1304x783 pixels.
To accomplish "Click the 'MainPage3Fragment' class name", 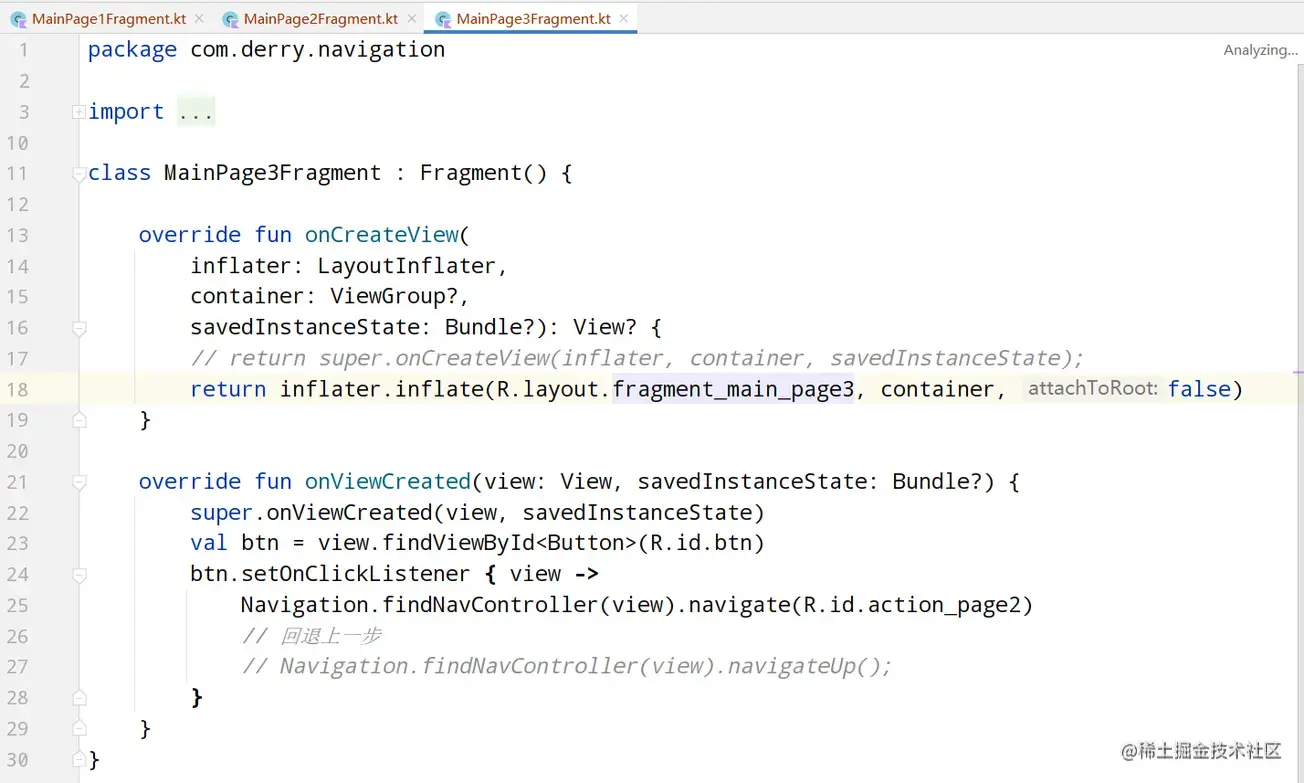I will (273, 173).
